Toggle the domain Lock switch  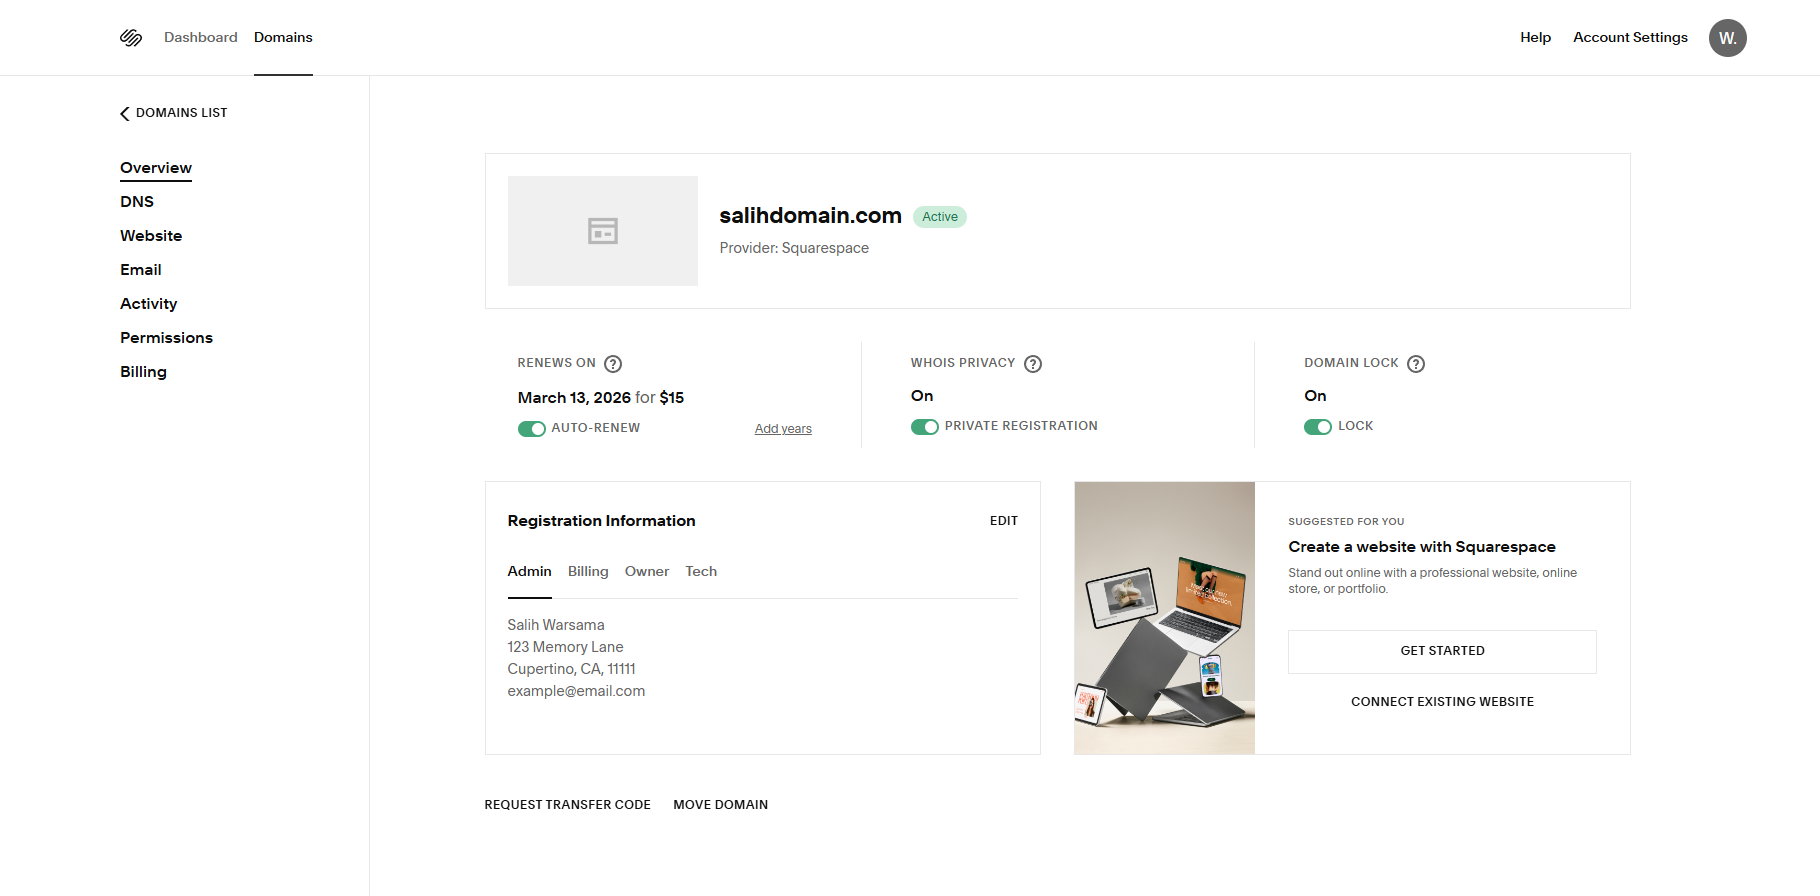[1317, 427]
